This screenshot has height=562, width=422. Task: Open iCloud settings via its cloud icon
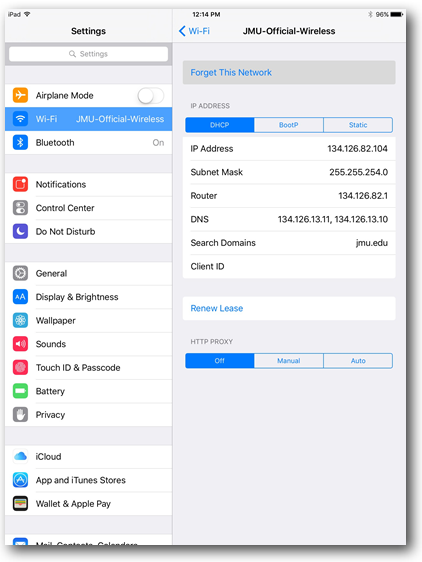click(20, 456)
